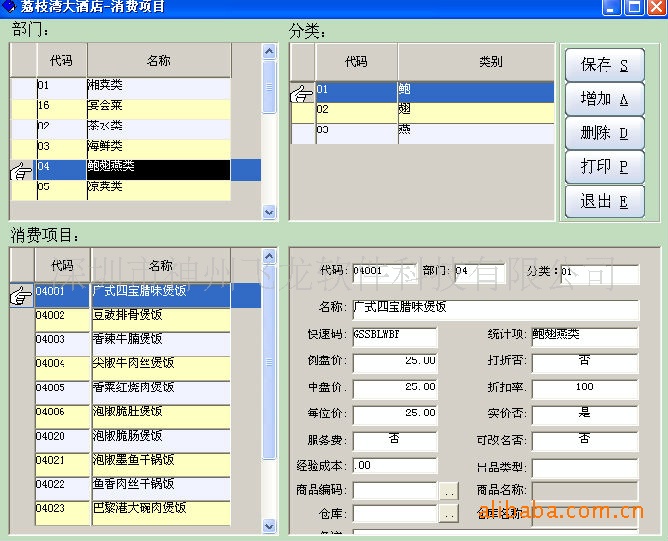The width and height of the screenshot is (668, 541).
Task: Click the 名称 input field in details panel
Action: pyautogui.click(x=495, y=309)
